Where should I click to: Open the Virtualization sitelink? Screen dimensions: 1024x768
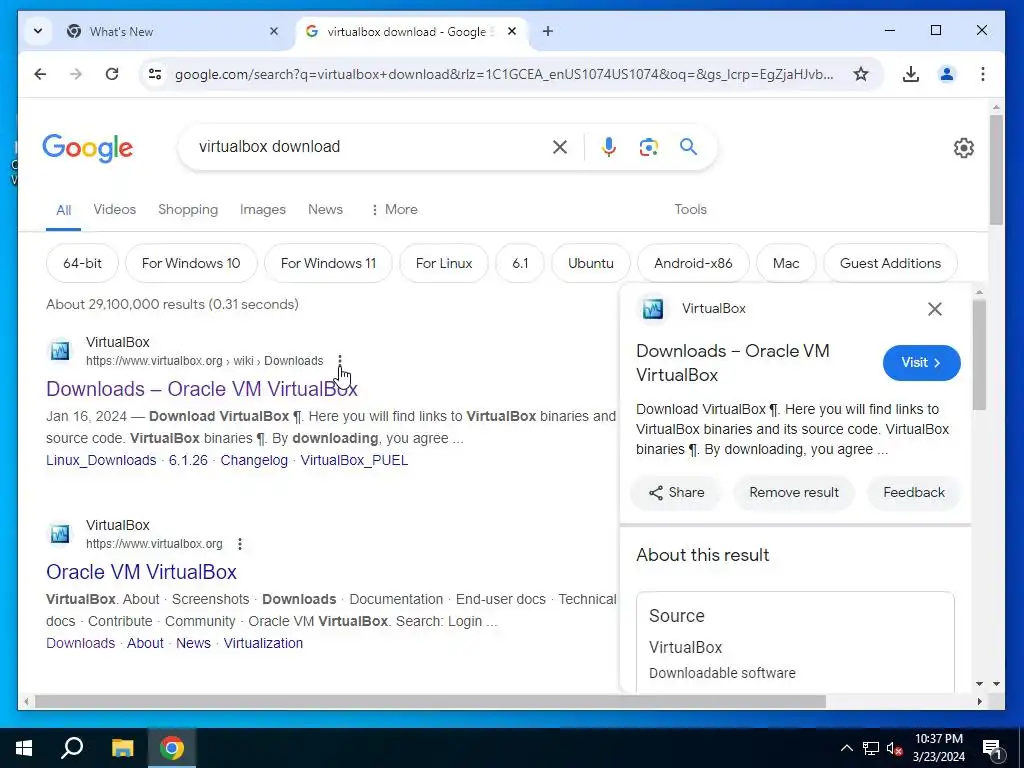point(263,643)
